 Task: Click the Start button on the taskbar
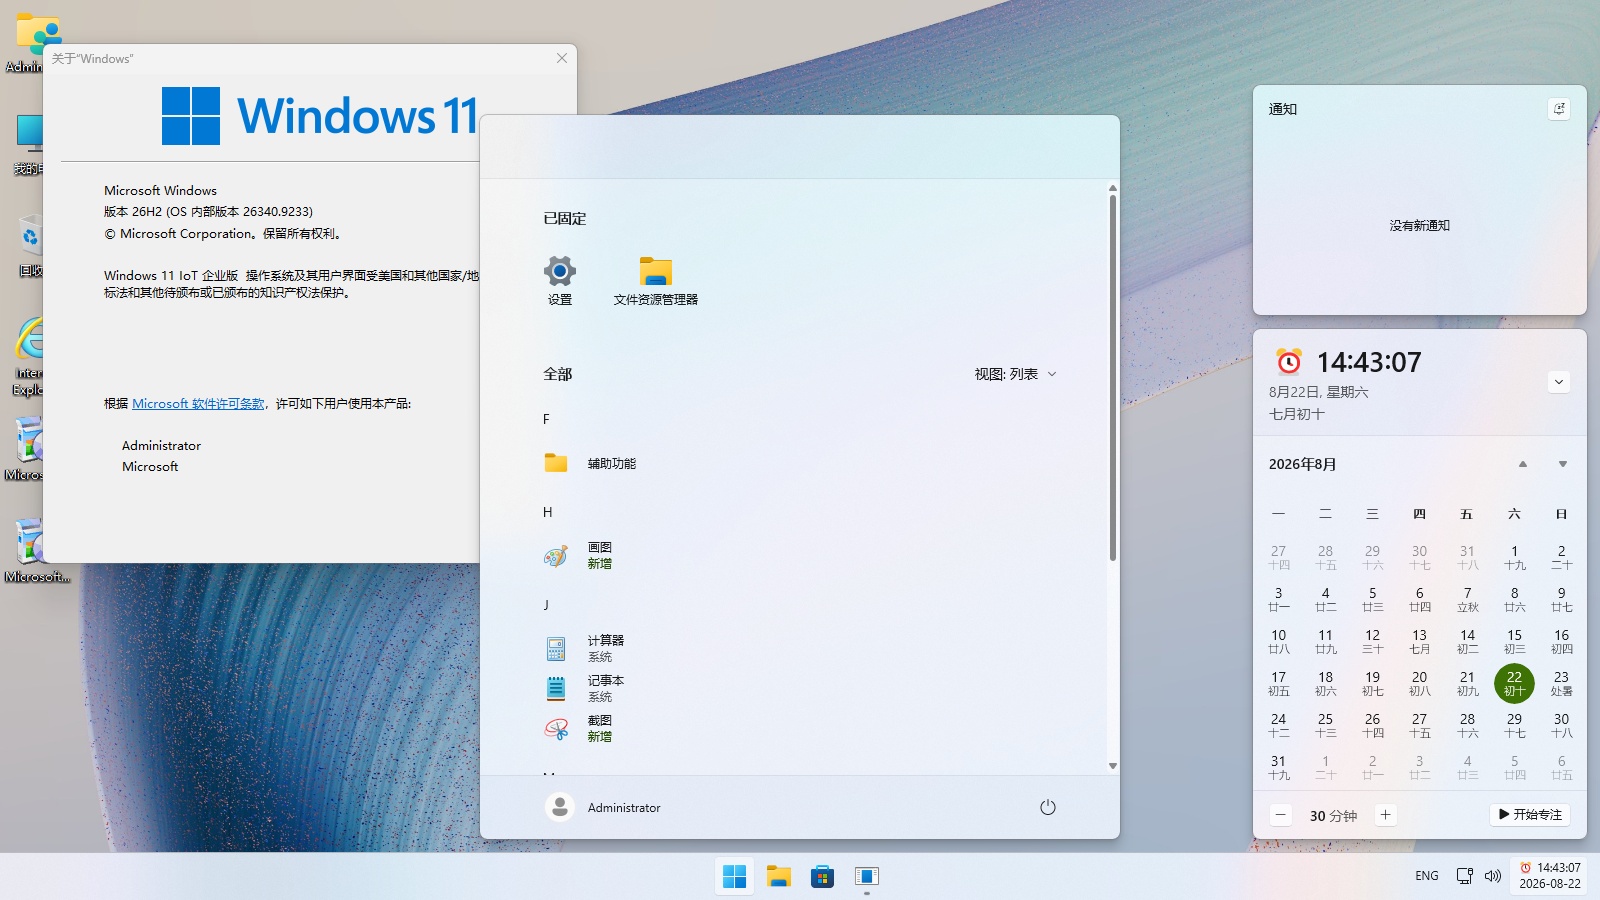click(734, 876)
